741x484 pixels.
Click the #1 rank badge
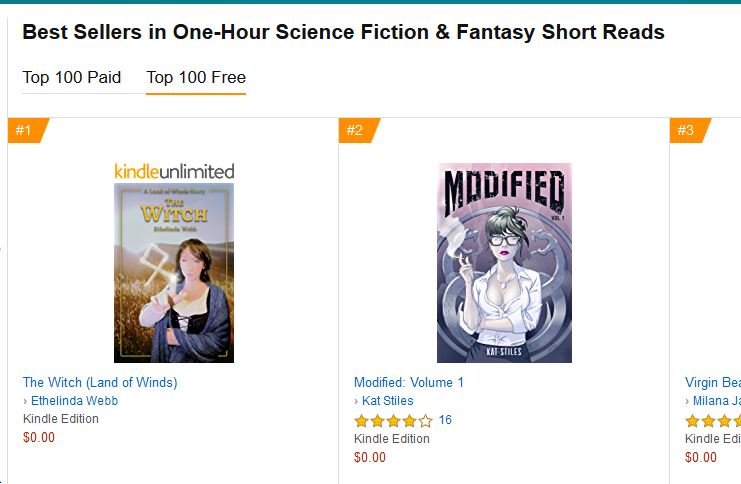coord(25,130)
